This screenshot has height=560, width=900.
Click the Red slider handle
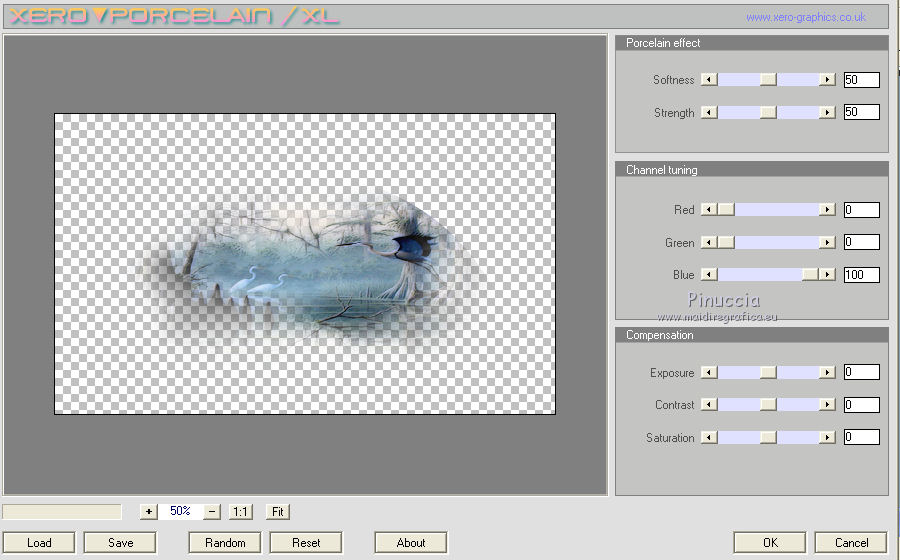pos(726,209)
